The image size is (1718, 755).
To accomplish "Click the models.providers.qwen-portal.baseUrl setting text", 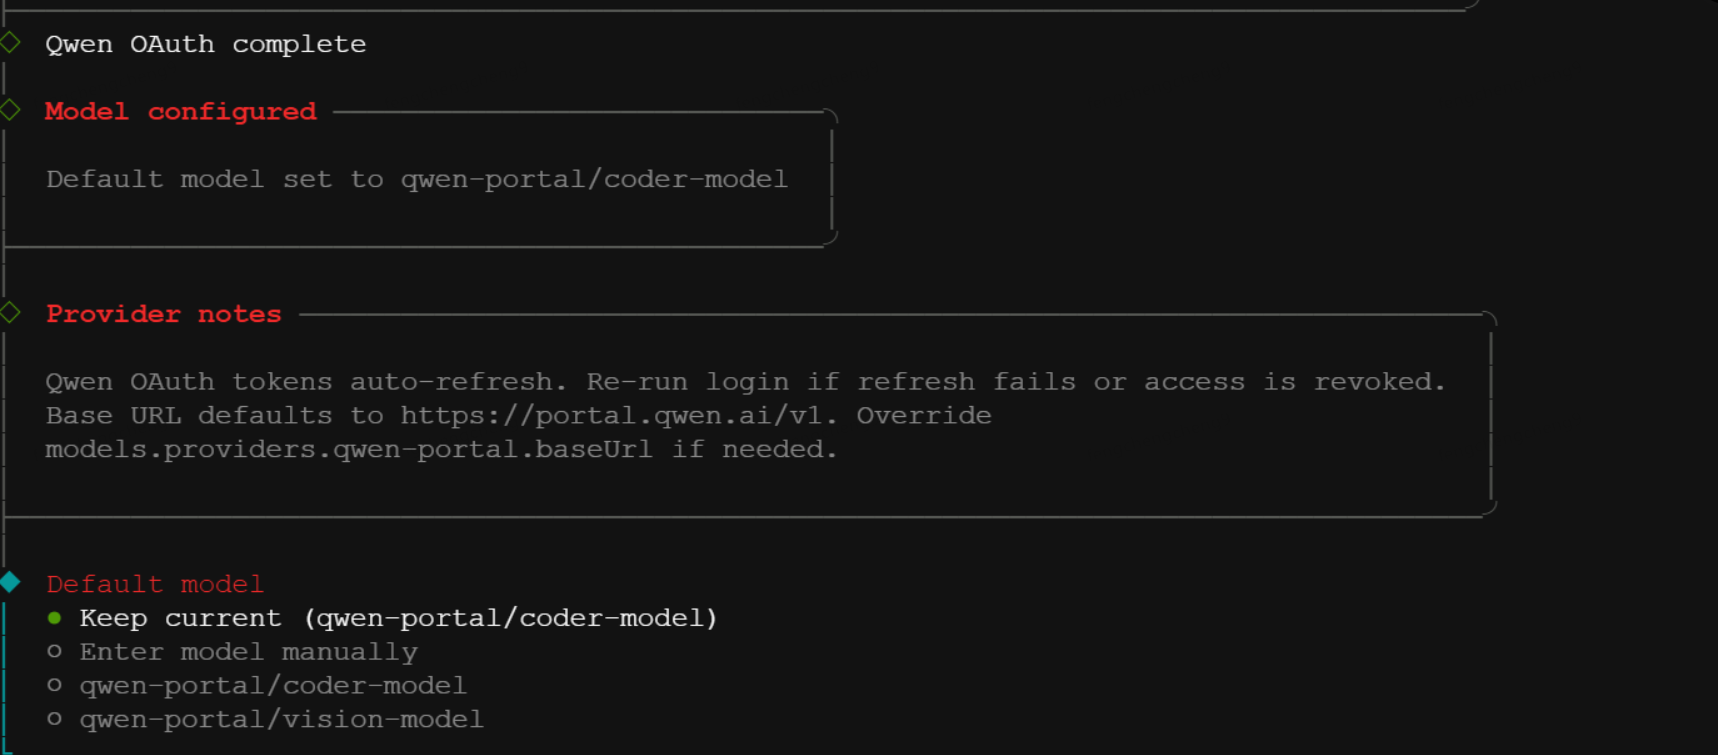I will click(349, 449).
